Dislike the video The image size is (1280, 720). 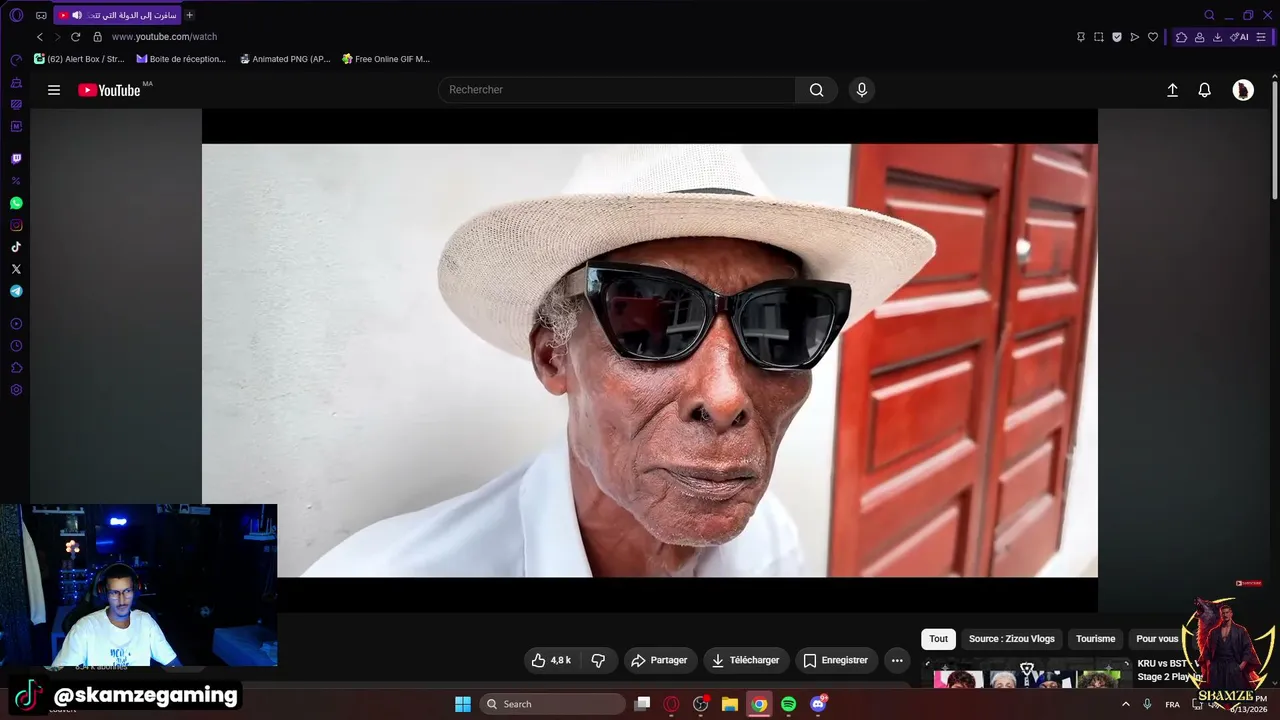click(598, 660)
